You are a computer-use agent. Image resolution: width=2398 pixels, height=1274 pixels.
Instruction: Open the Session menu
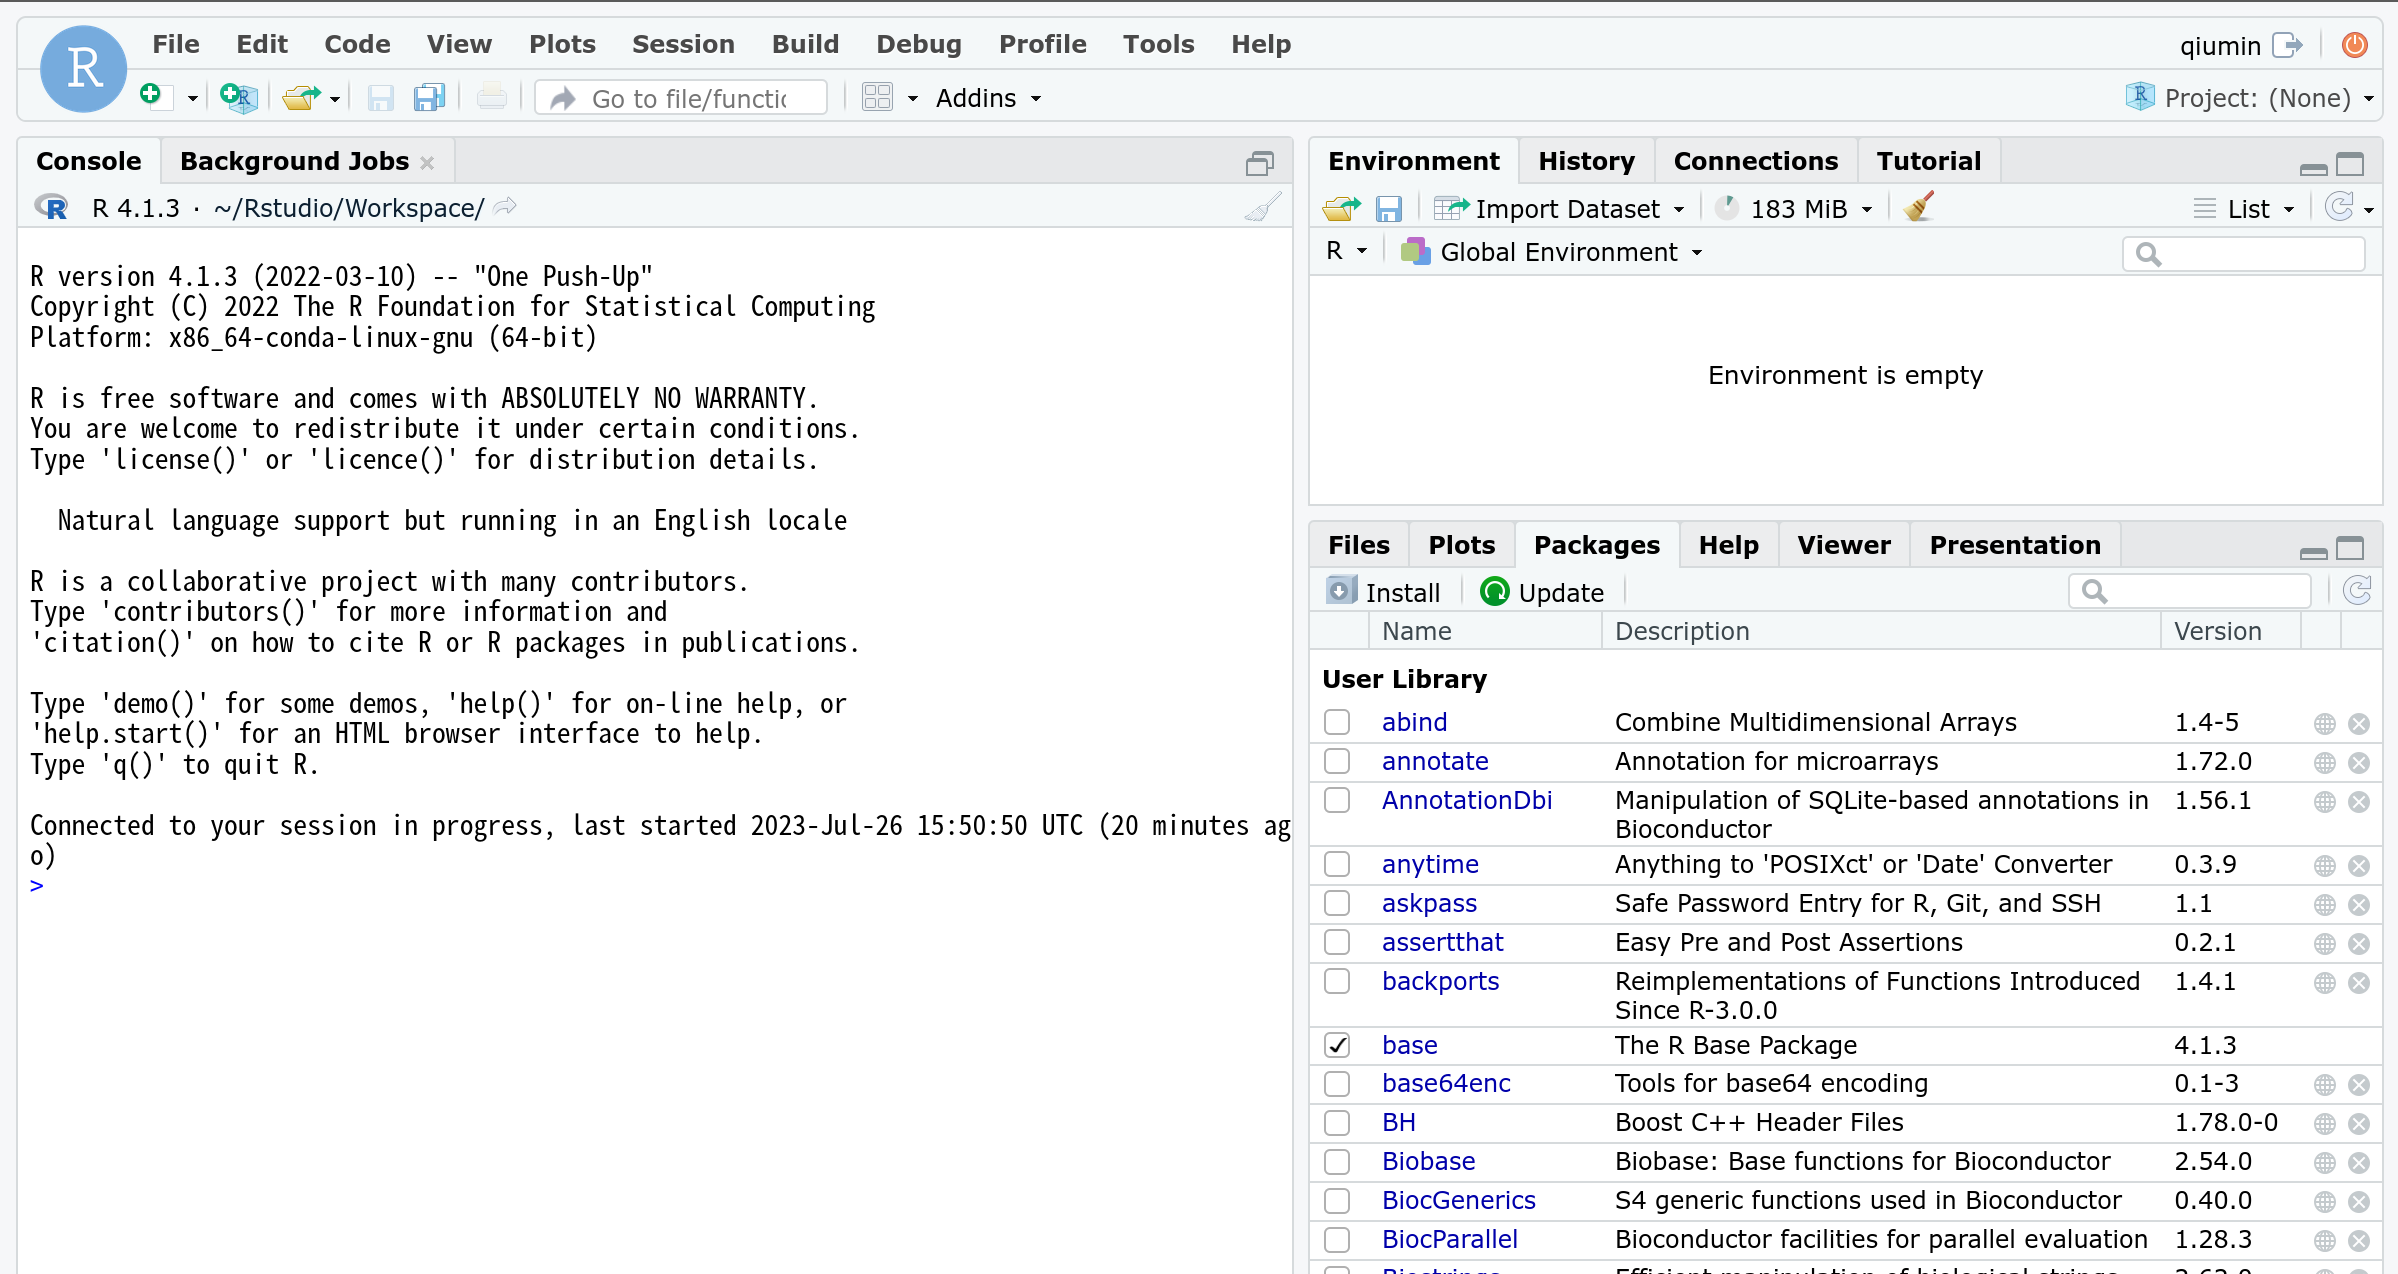(683, 44)
